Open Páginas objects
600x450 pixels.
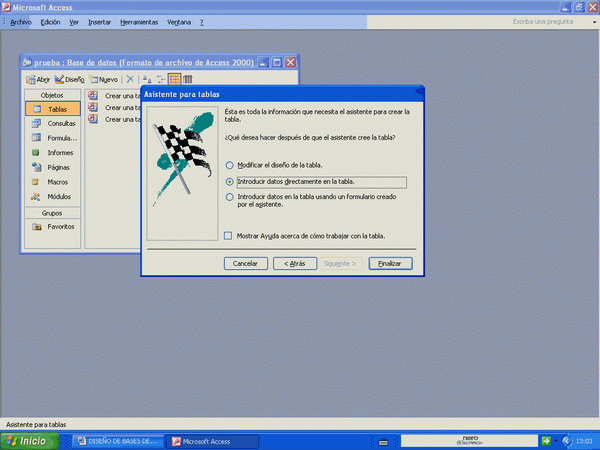point(53,167)
